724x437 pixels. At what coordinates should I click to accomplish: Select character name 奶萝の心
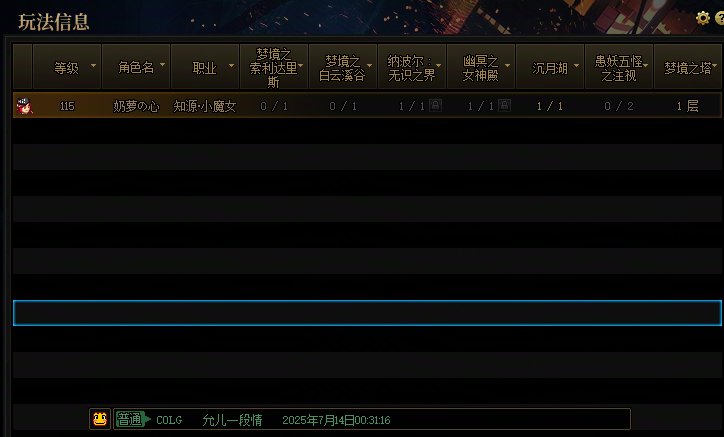(136, 106)
